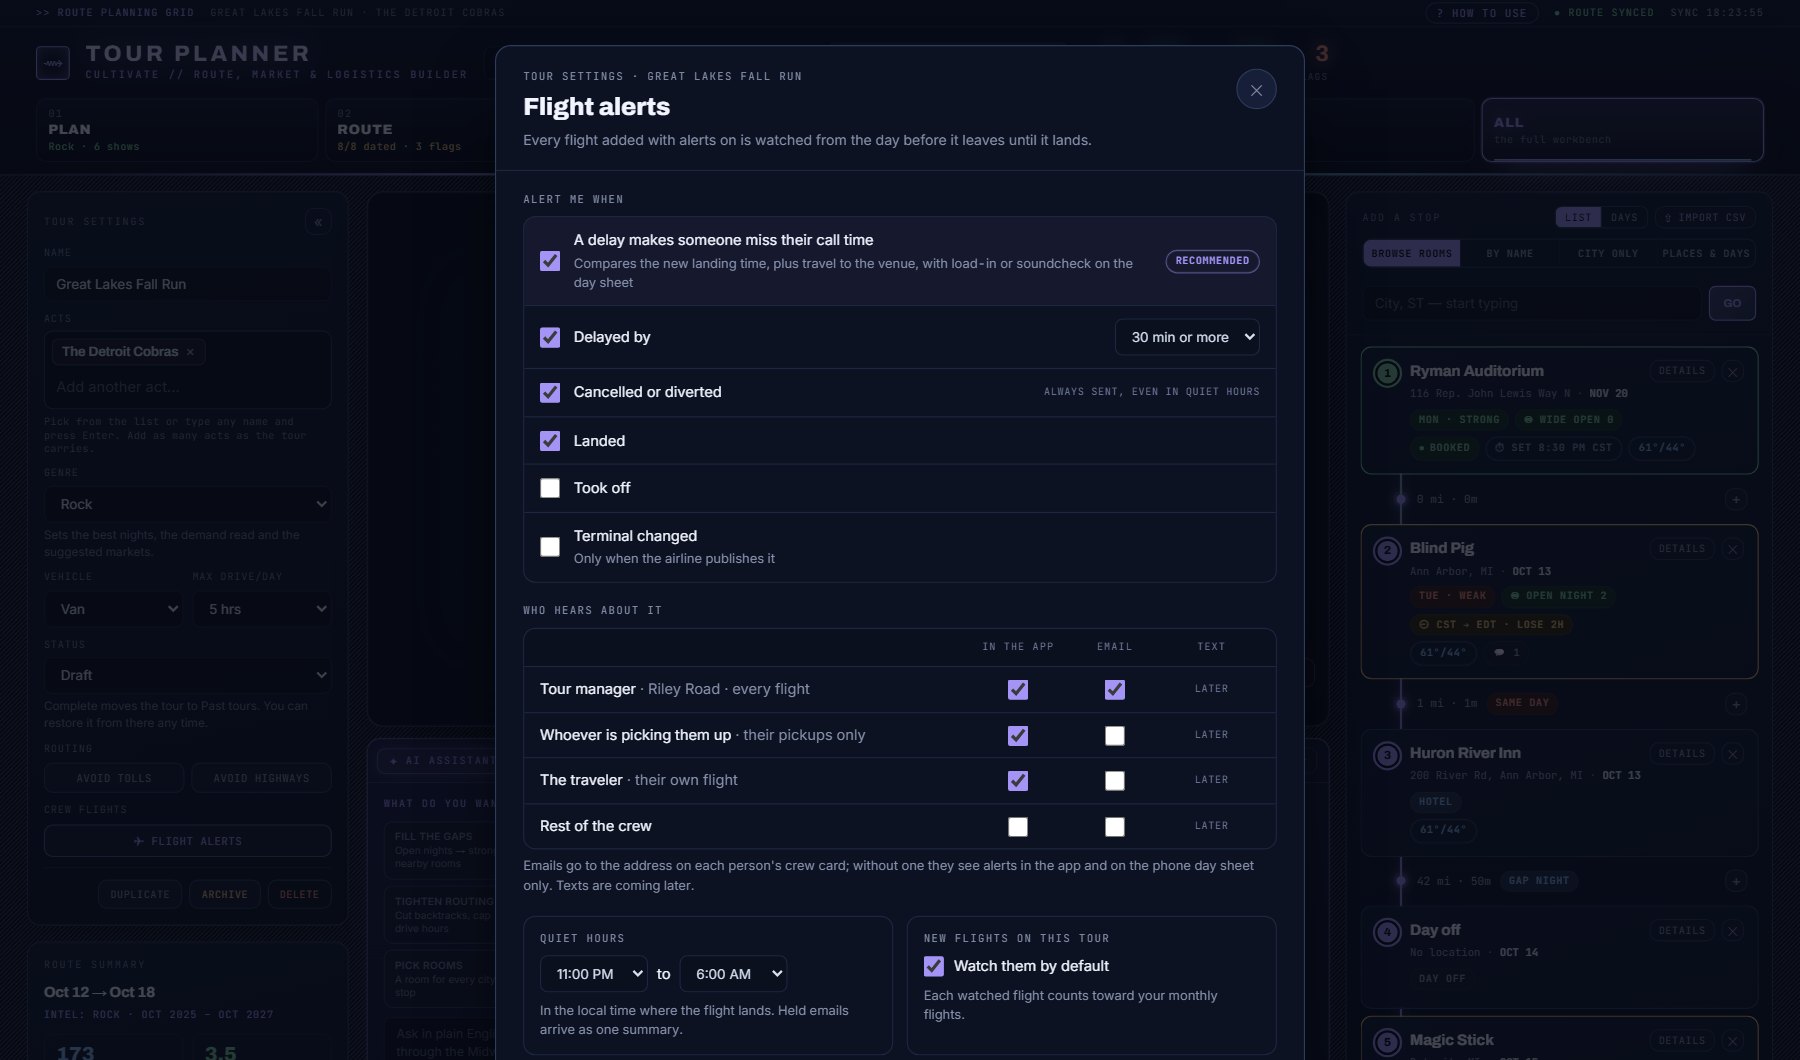The image size is (1800, 1060).
Task: Click the Flight Alerts button
Action: (187, 841)
